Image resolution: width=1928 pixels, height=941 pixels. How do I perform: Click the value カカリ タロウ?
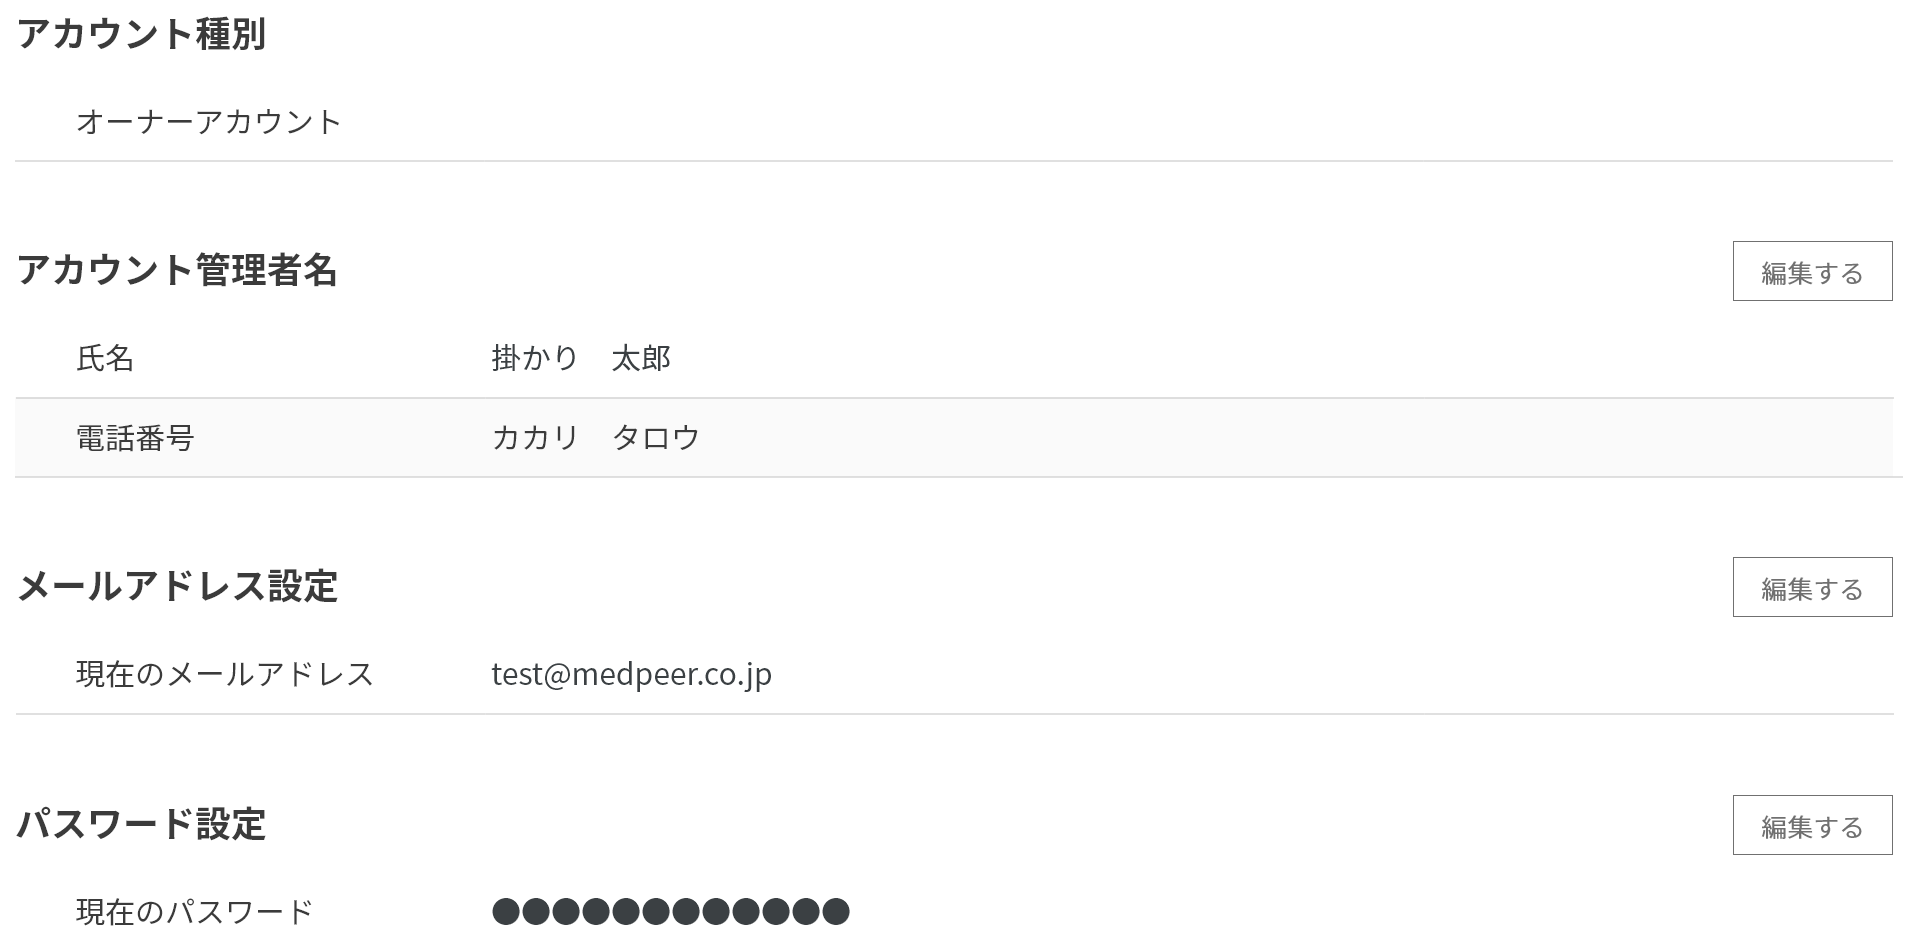click(596, 438)
